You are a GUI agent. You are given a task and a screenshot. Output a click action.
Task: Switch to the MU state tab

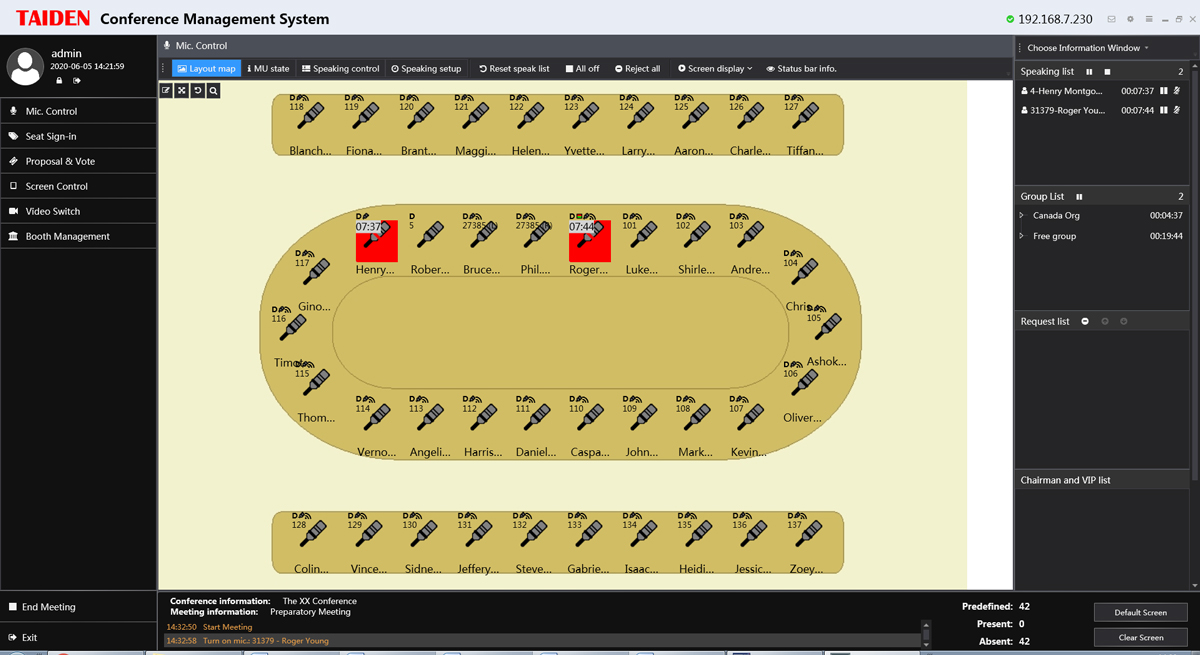pyautogui.click(x=268, y=69)
